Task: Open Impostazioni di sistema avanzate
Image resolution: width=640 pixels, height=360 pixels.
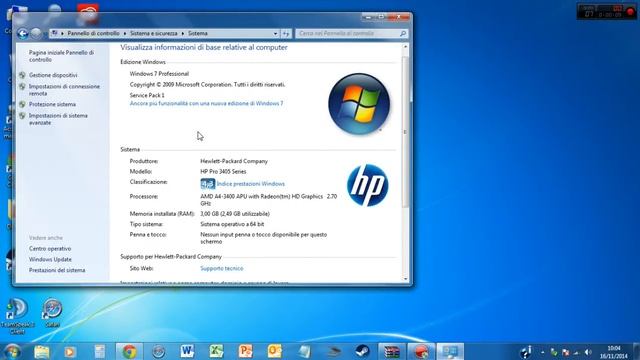Action: tap(58, 119)
